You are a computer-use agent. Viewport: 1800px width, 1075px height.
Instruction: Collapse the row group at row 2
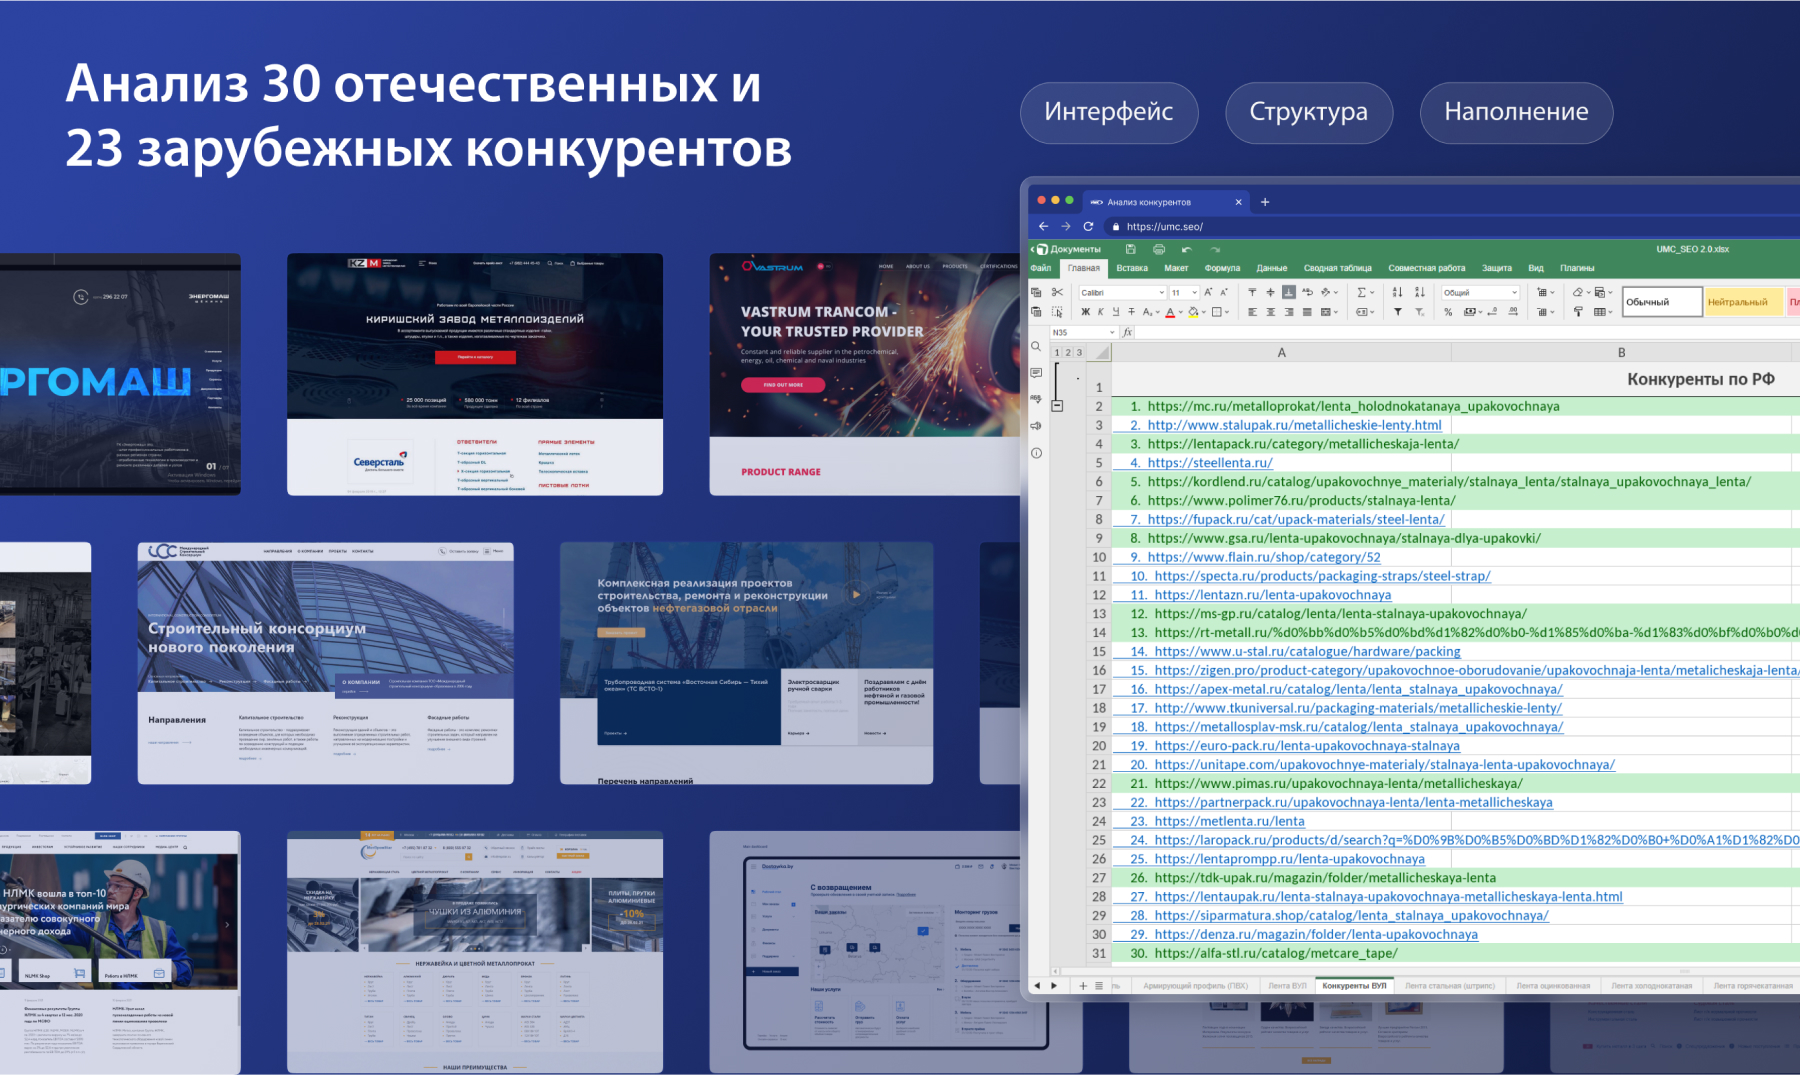pyautogui.click(x=1057, y=406)
